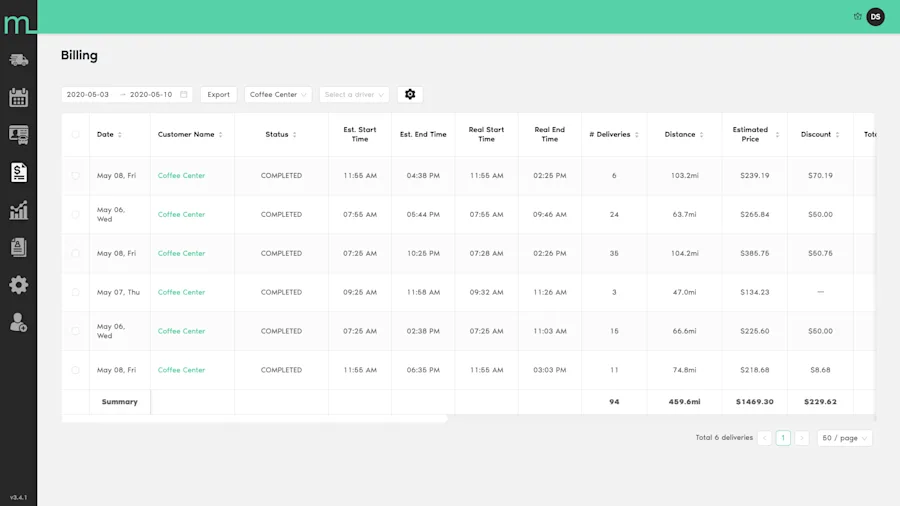This screenshot has height=506, width=900.
Task: Open the Select a driver dropdown
Action: pos(354,94)
